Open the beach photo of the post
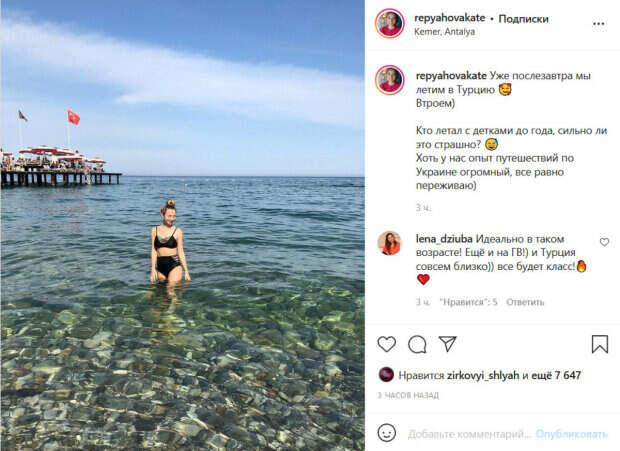620x451 pixels. click(x=182, y=225)
